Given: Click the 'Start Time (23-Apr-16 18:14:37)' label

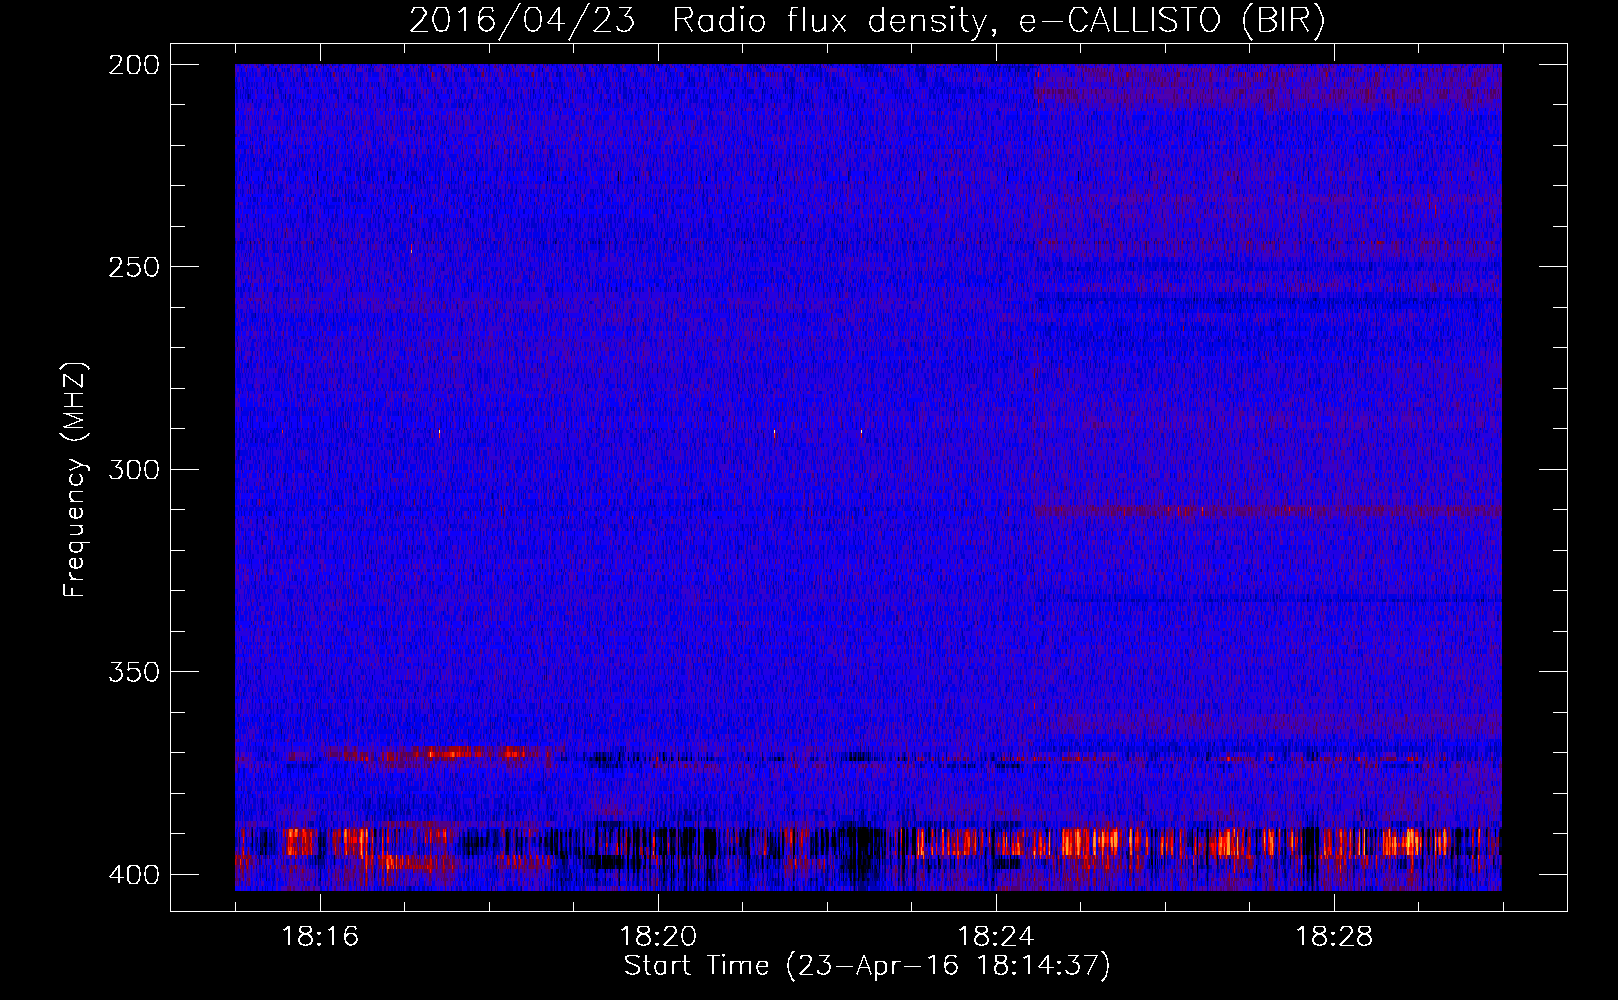Looking at the screenshot, I should point(867,966).
